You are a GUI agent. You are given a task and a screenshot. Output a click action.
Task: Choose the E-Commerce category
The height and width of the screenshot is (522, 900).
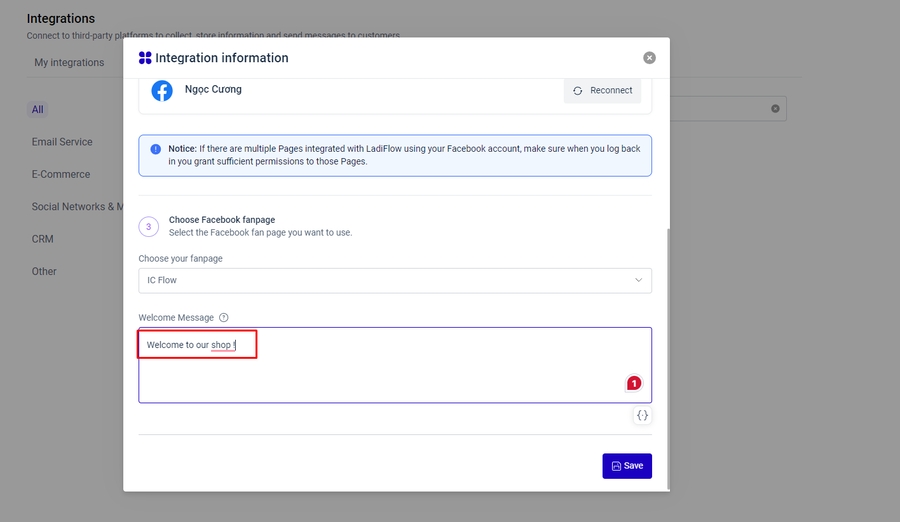click(61, 174)
